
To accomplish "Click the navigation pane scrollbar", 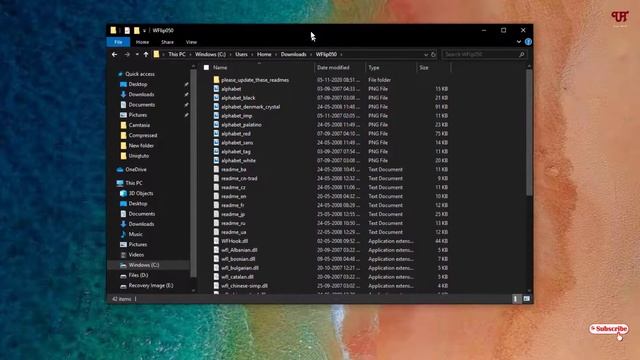I will click(x=193, y=173).
